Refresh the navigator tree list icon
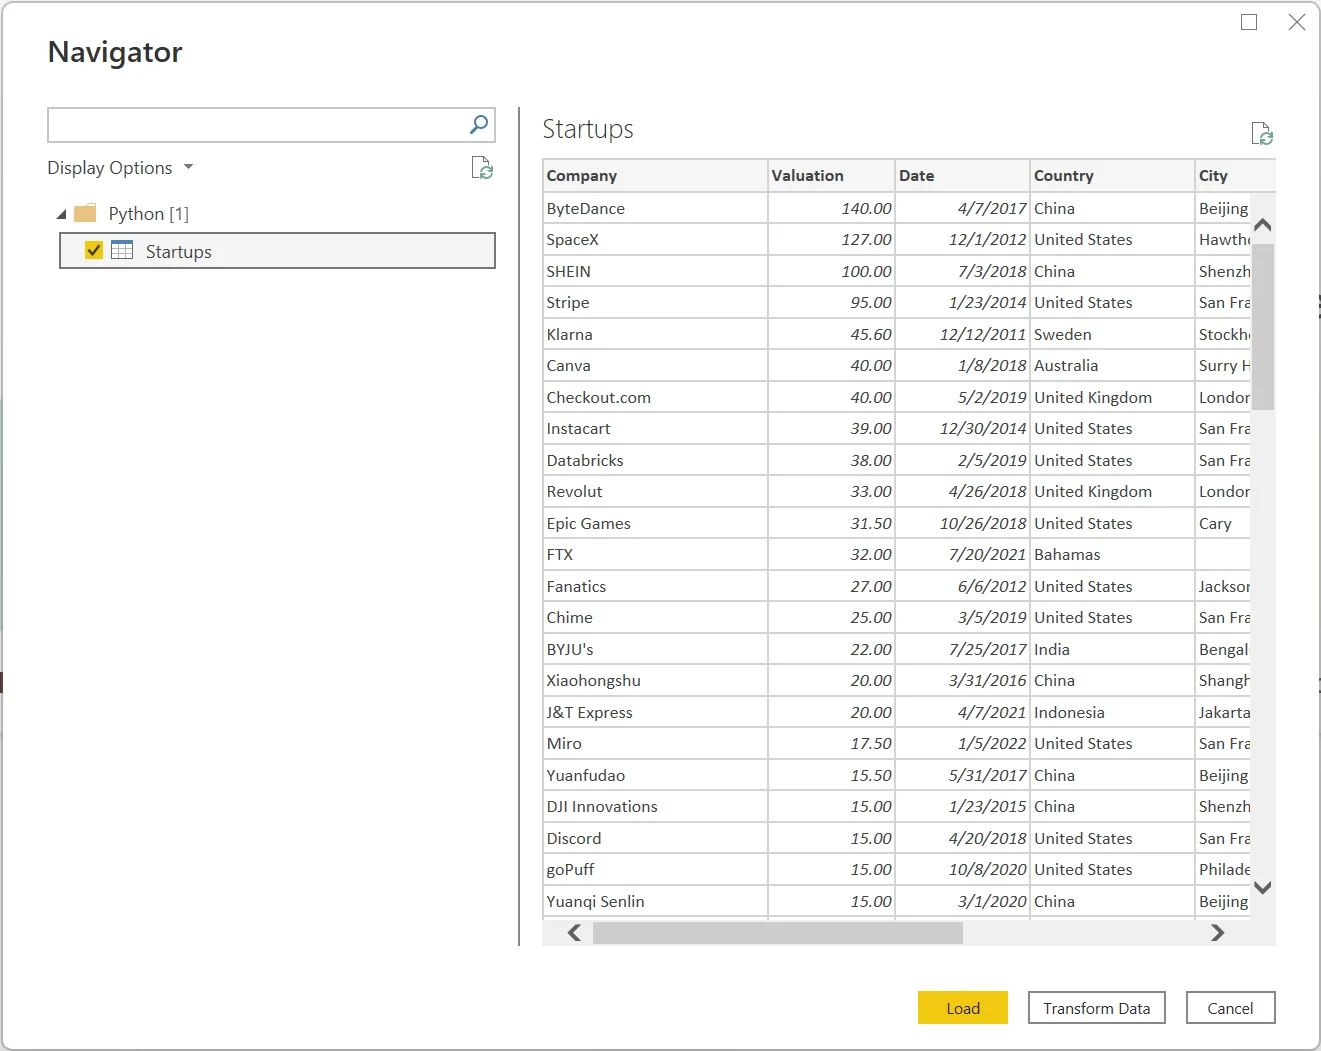This screenshot has height=1051, width=1321. pos(482,168)
